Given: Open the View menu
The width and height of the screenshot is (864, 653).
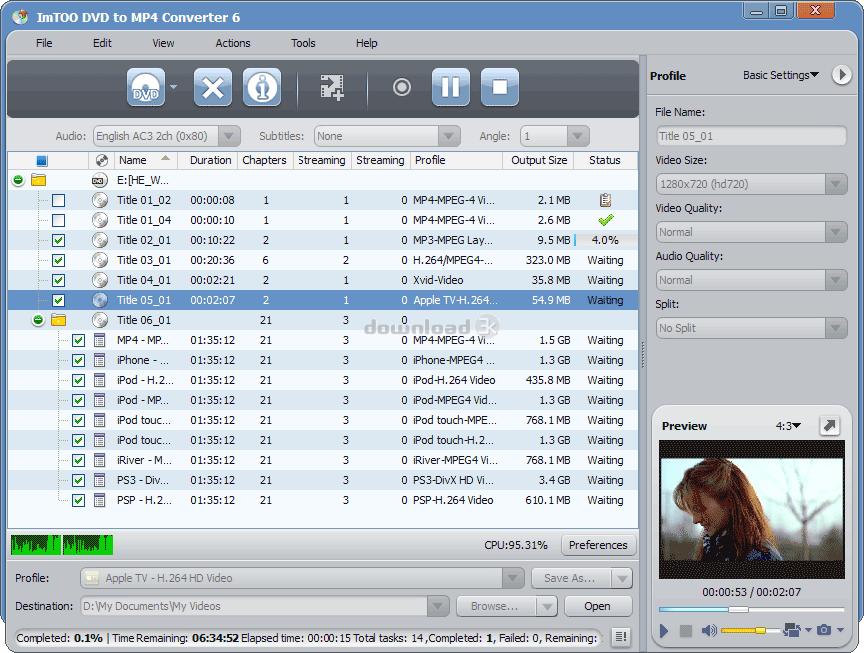Looking at the screenshot, I should 163,43.
